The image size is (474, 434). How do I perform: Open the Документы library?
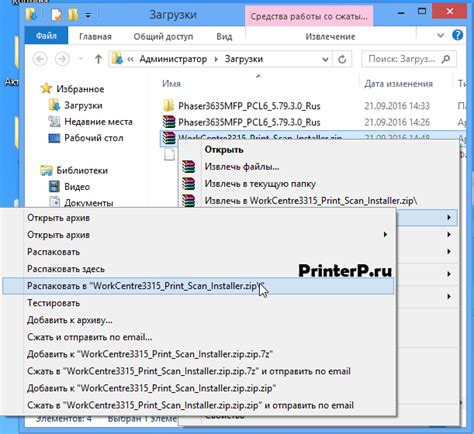88,202
